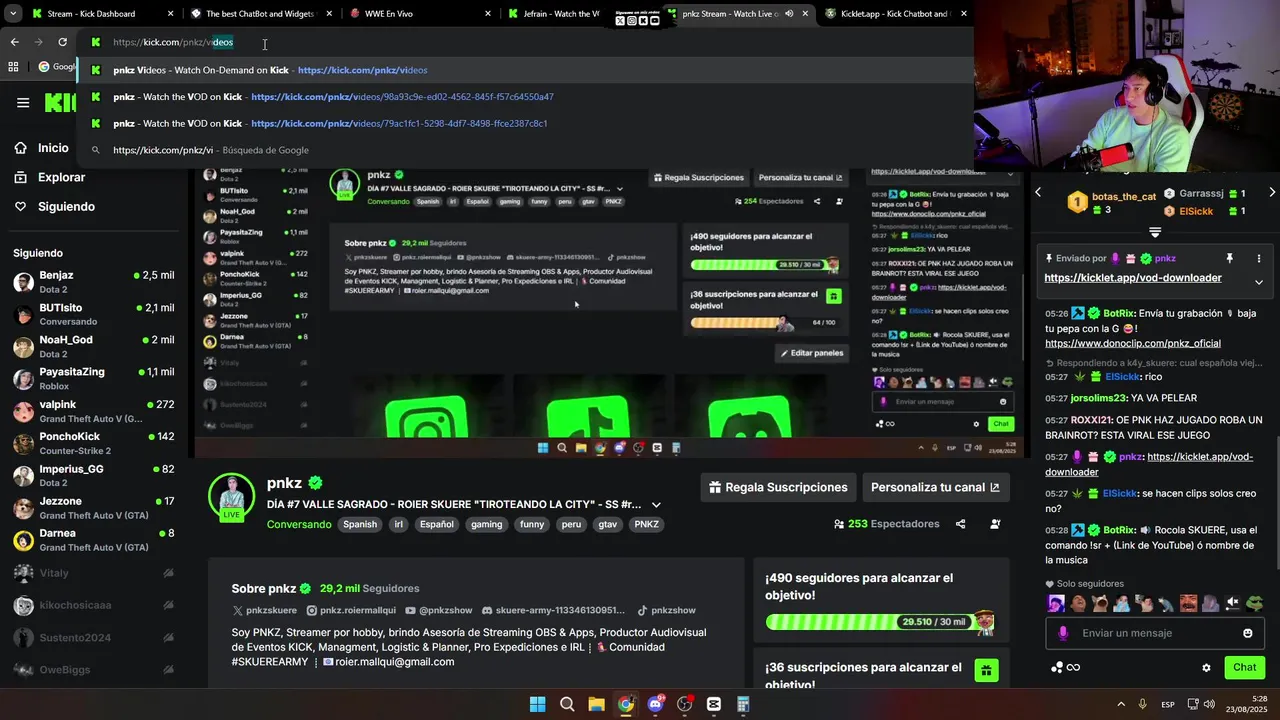Click the Conversando category link

[299, 524]
